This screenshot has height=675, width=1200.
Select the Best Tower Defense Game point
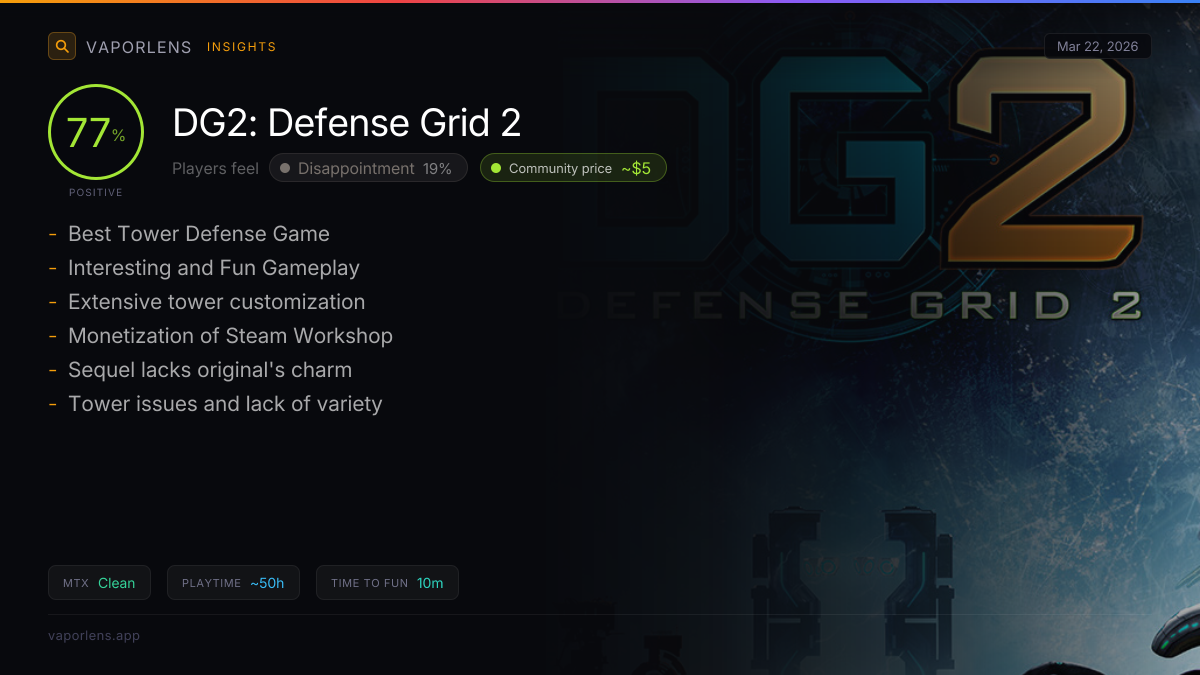(198, 234)
